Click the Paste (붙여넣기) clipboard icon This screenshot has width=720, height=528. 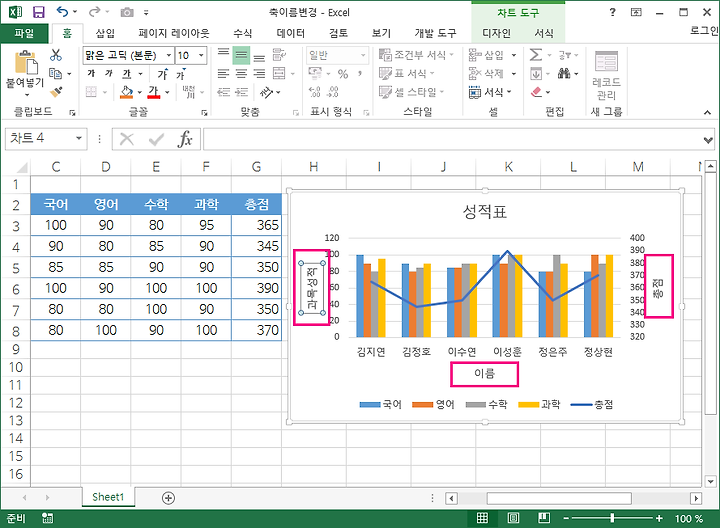[x=26, y=63]
